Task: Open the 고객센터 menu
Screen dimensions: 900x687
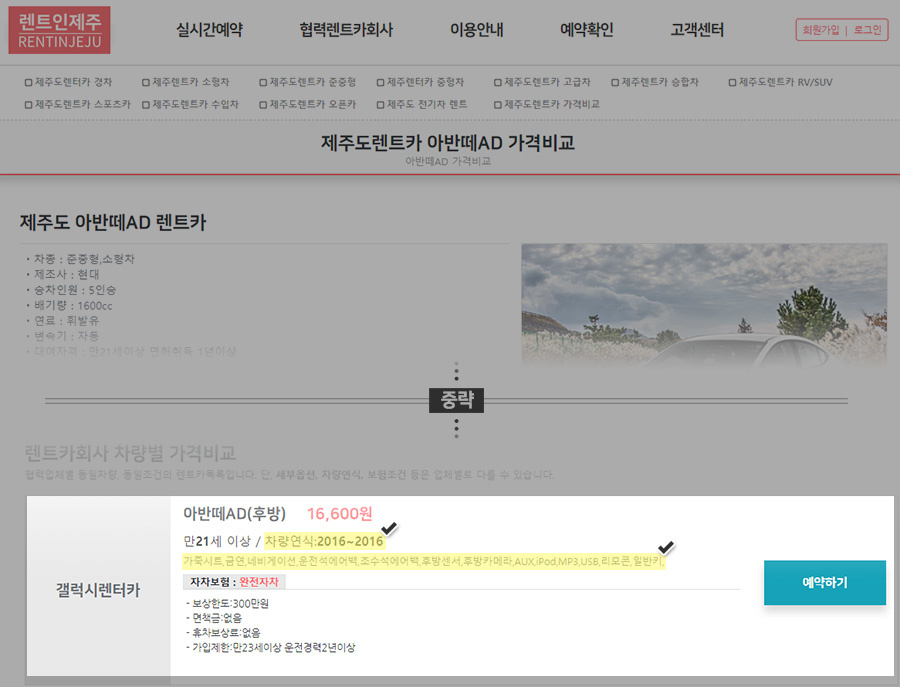Action: pos(697,30)
